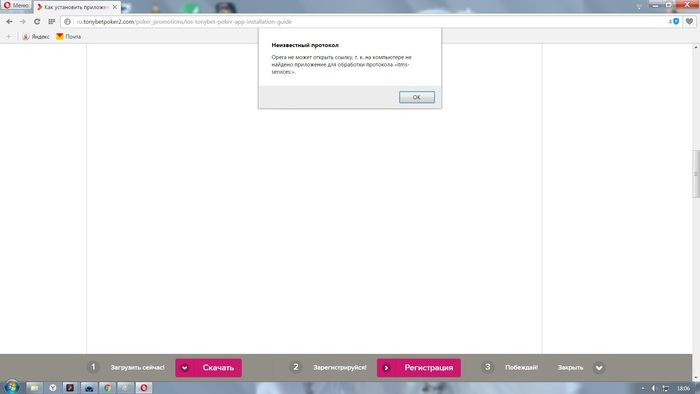Open File Explorer from the taskbar

(34, 388)
